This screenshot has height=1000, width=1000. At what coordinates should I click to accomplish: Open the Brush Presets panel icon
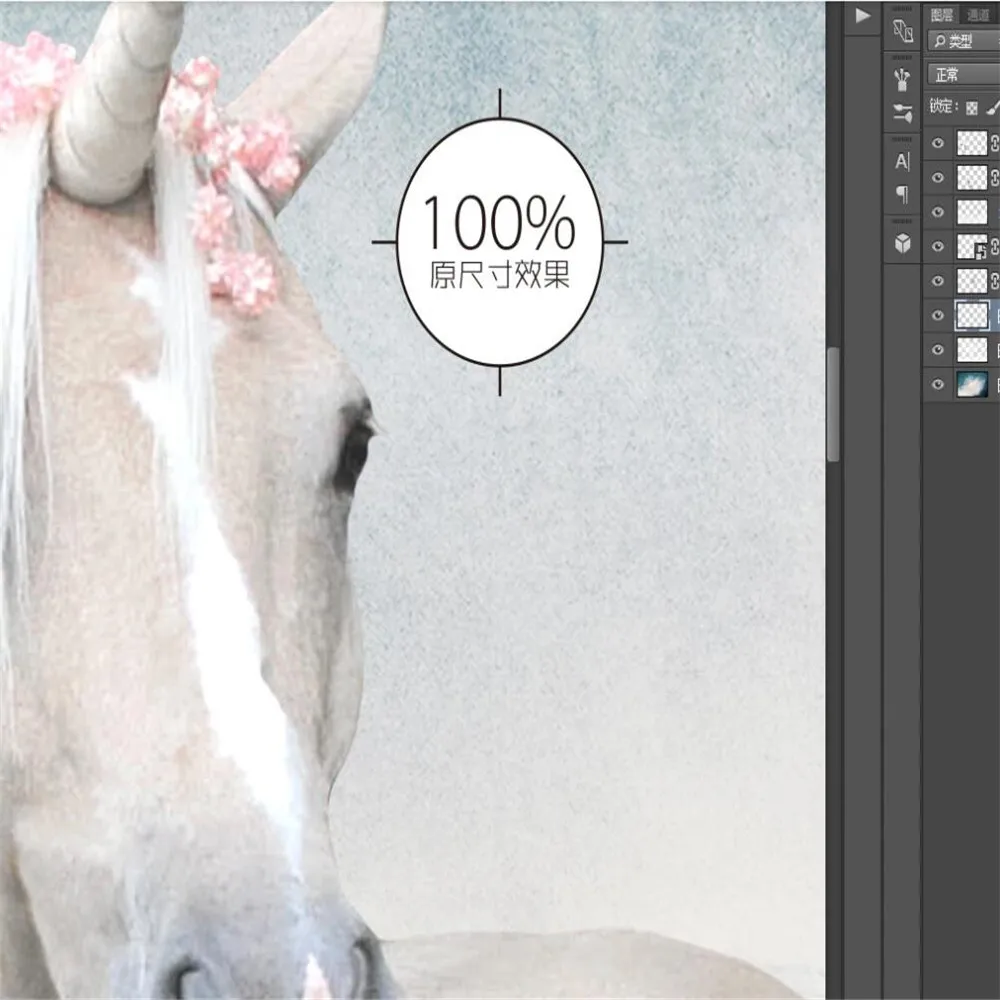[x=902, y=79]
